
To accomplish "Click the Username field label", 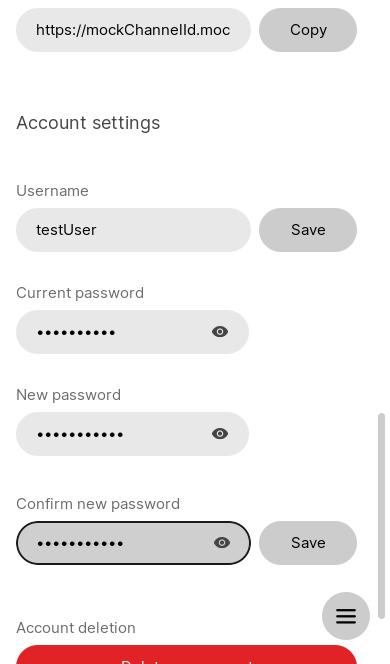I will point(53,191).
